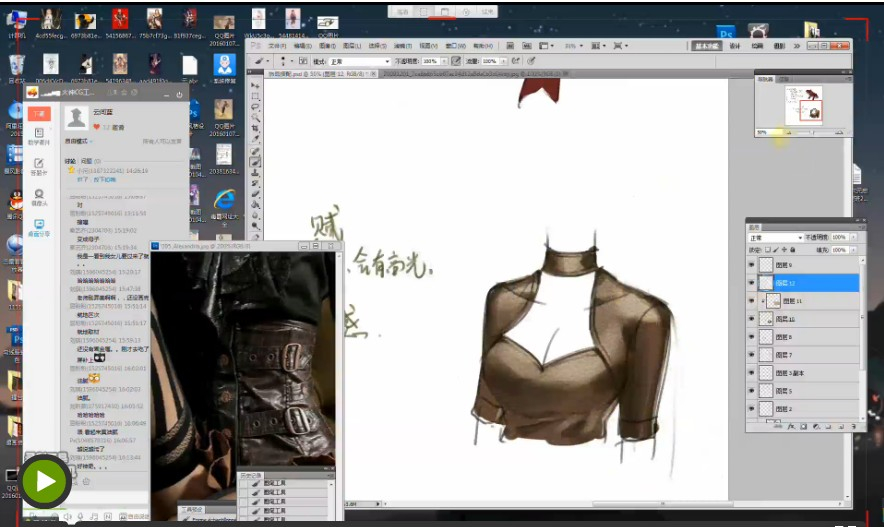The image size is (884, 527).
Task: Click the add layer style fx icon
Action: [792, 427]
